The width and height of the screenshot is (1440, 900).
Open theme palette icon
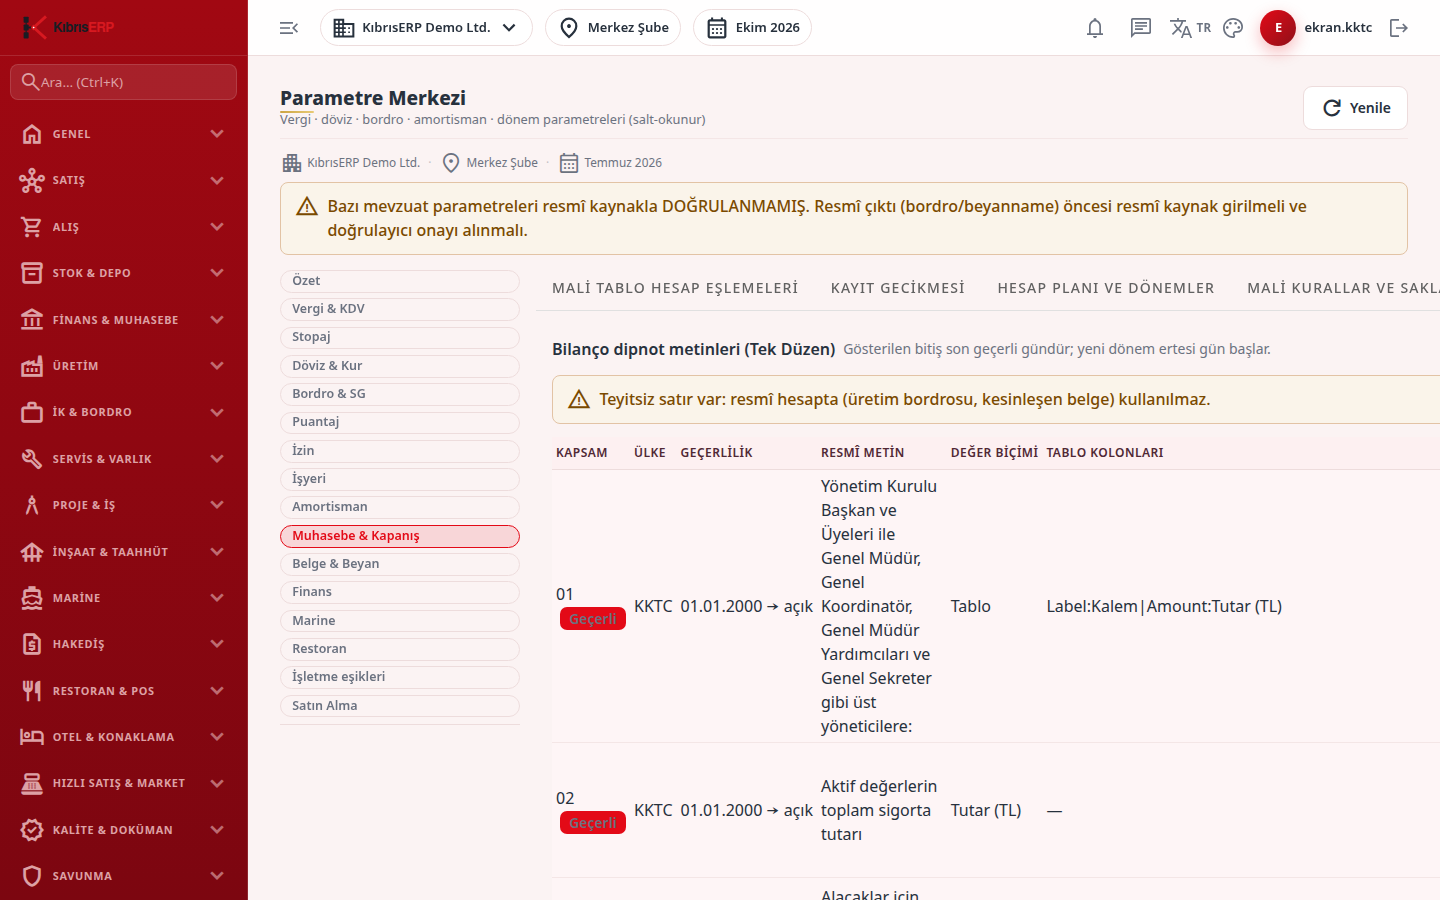(x=1233, y=28)
